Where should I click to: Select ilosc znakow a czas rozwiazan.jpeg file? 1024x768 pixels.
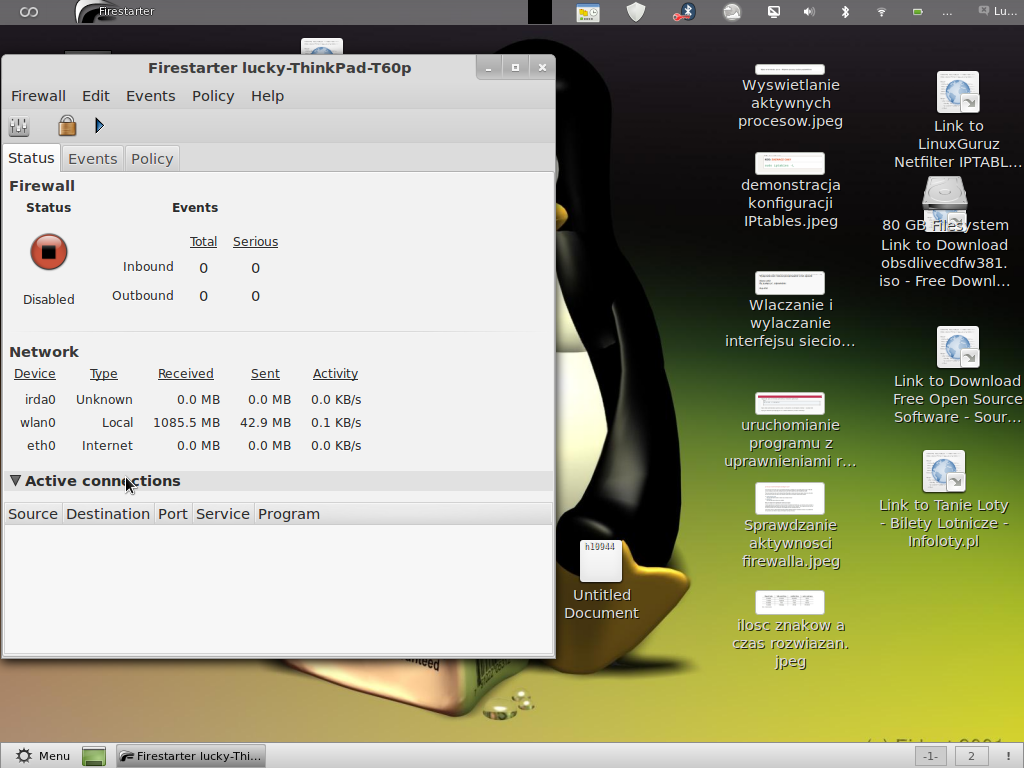790,631
